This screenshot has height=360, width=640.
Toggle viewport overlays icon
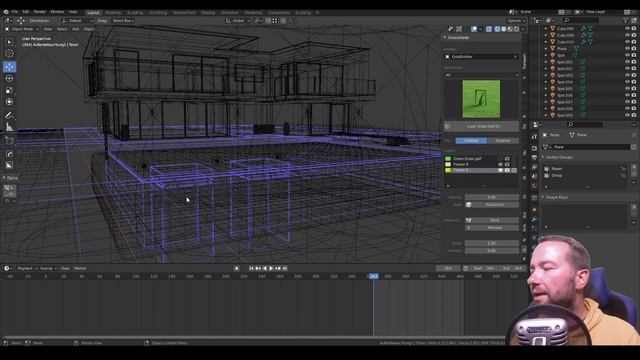tap(474, 29)
